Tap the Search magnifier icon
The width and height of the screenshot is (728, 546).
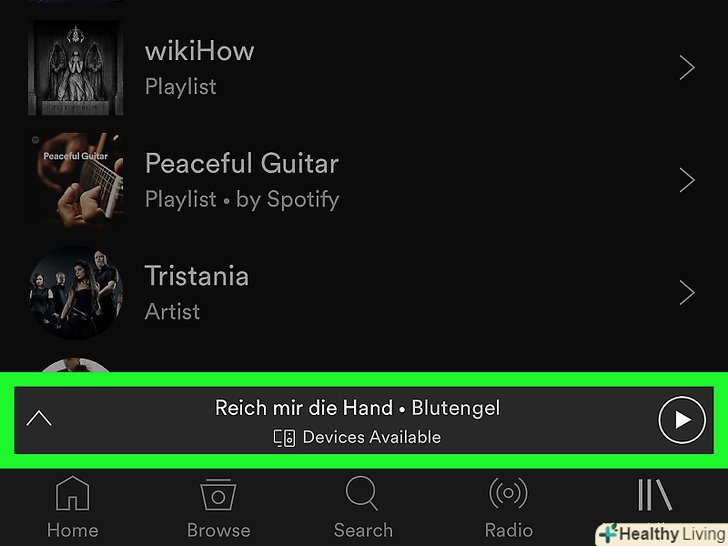pyautogui.click(x=362, y=493)
